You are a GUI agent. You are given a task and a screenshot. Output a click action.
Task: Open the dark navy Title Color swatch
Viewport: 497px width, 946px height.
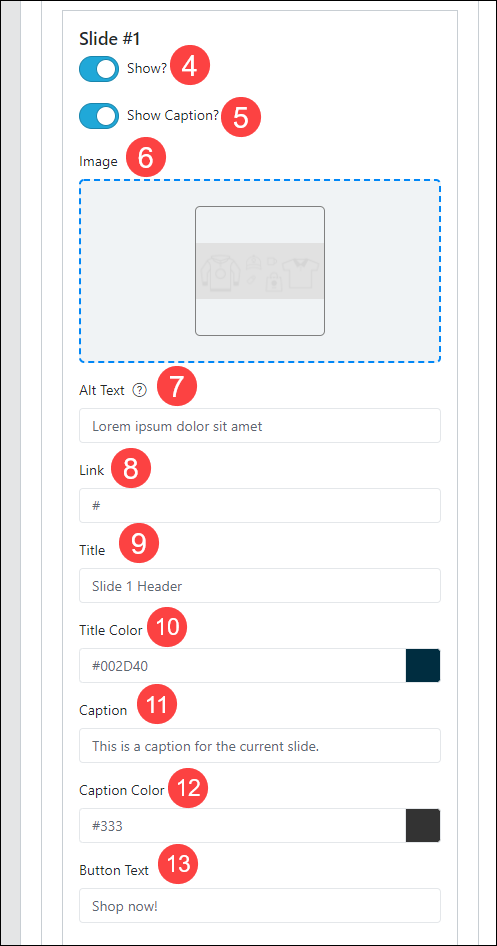click(423, 665)
